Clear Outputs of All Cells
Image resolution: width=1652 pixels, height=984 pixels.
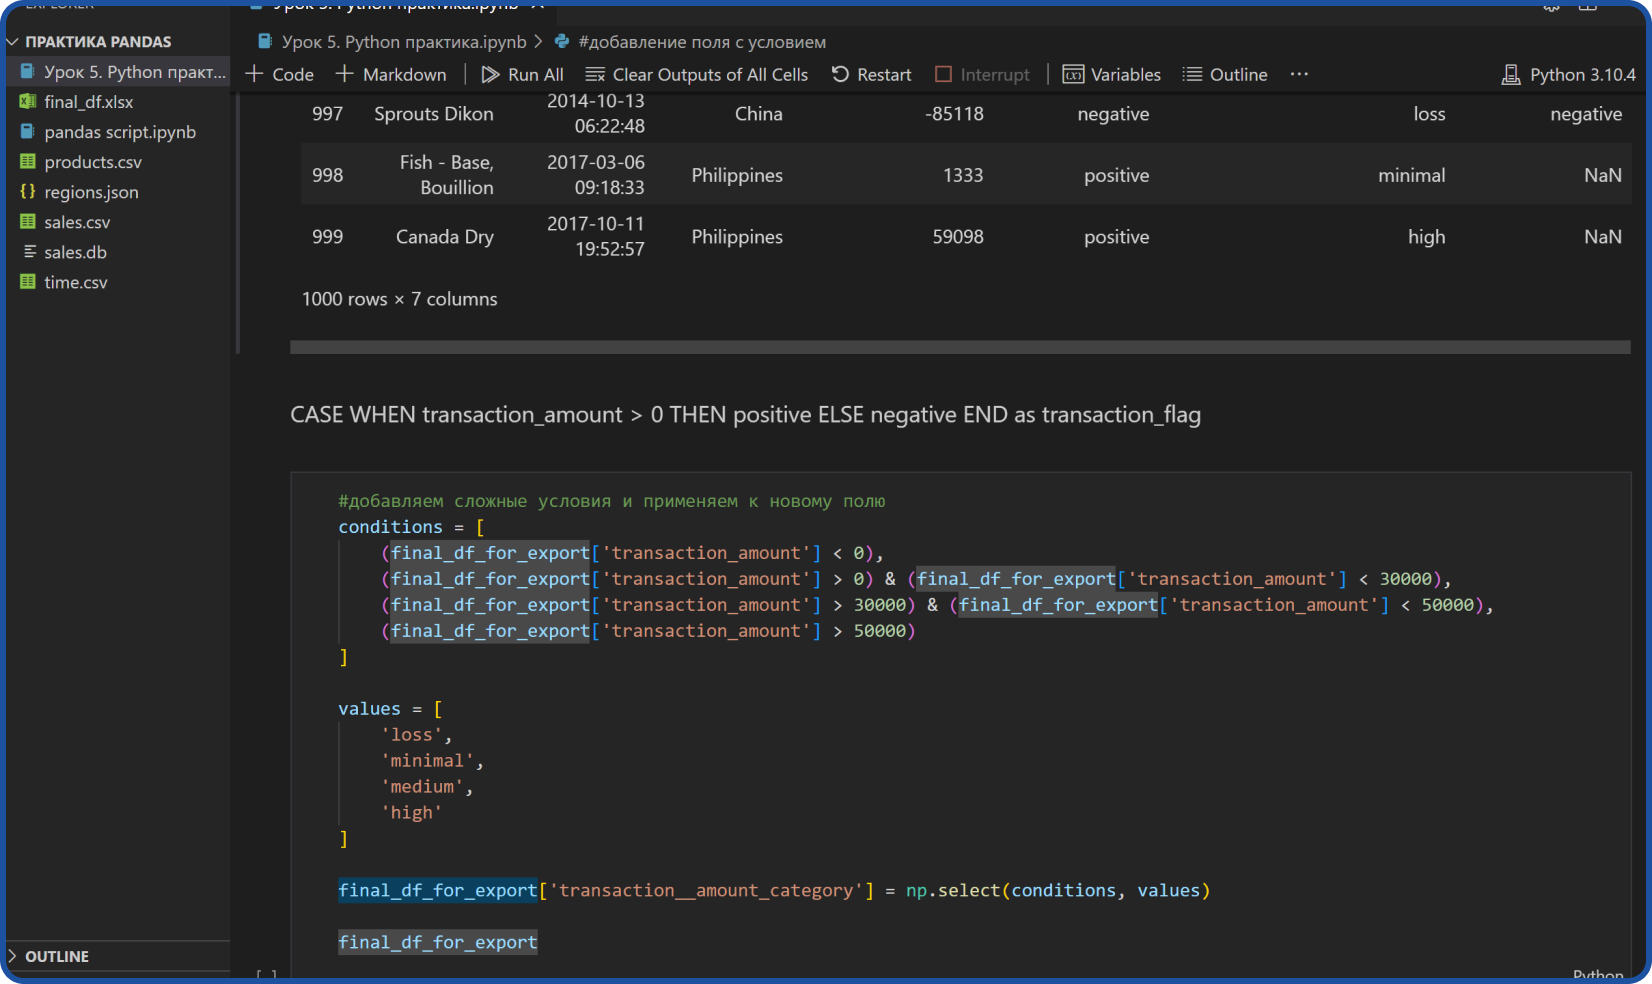click(x=697, y=75)
